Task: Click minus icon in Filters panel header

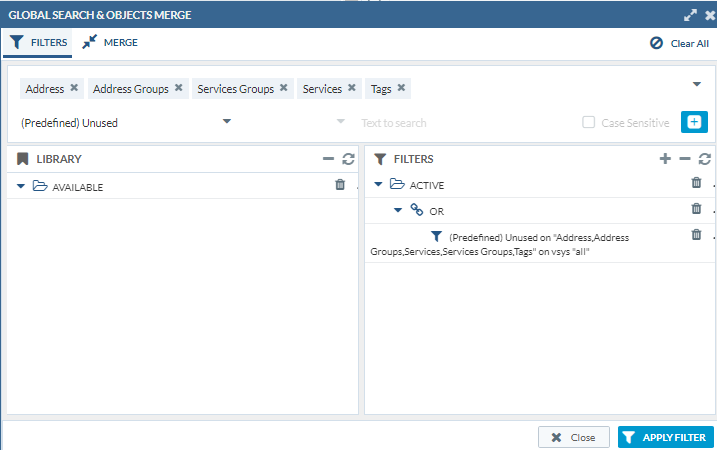Action: pos(685,159)
